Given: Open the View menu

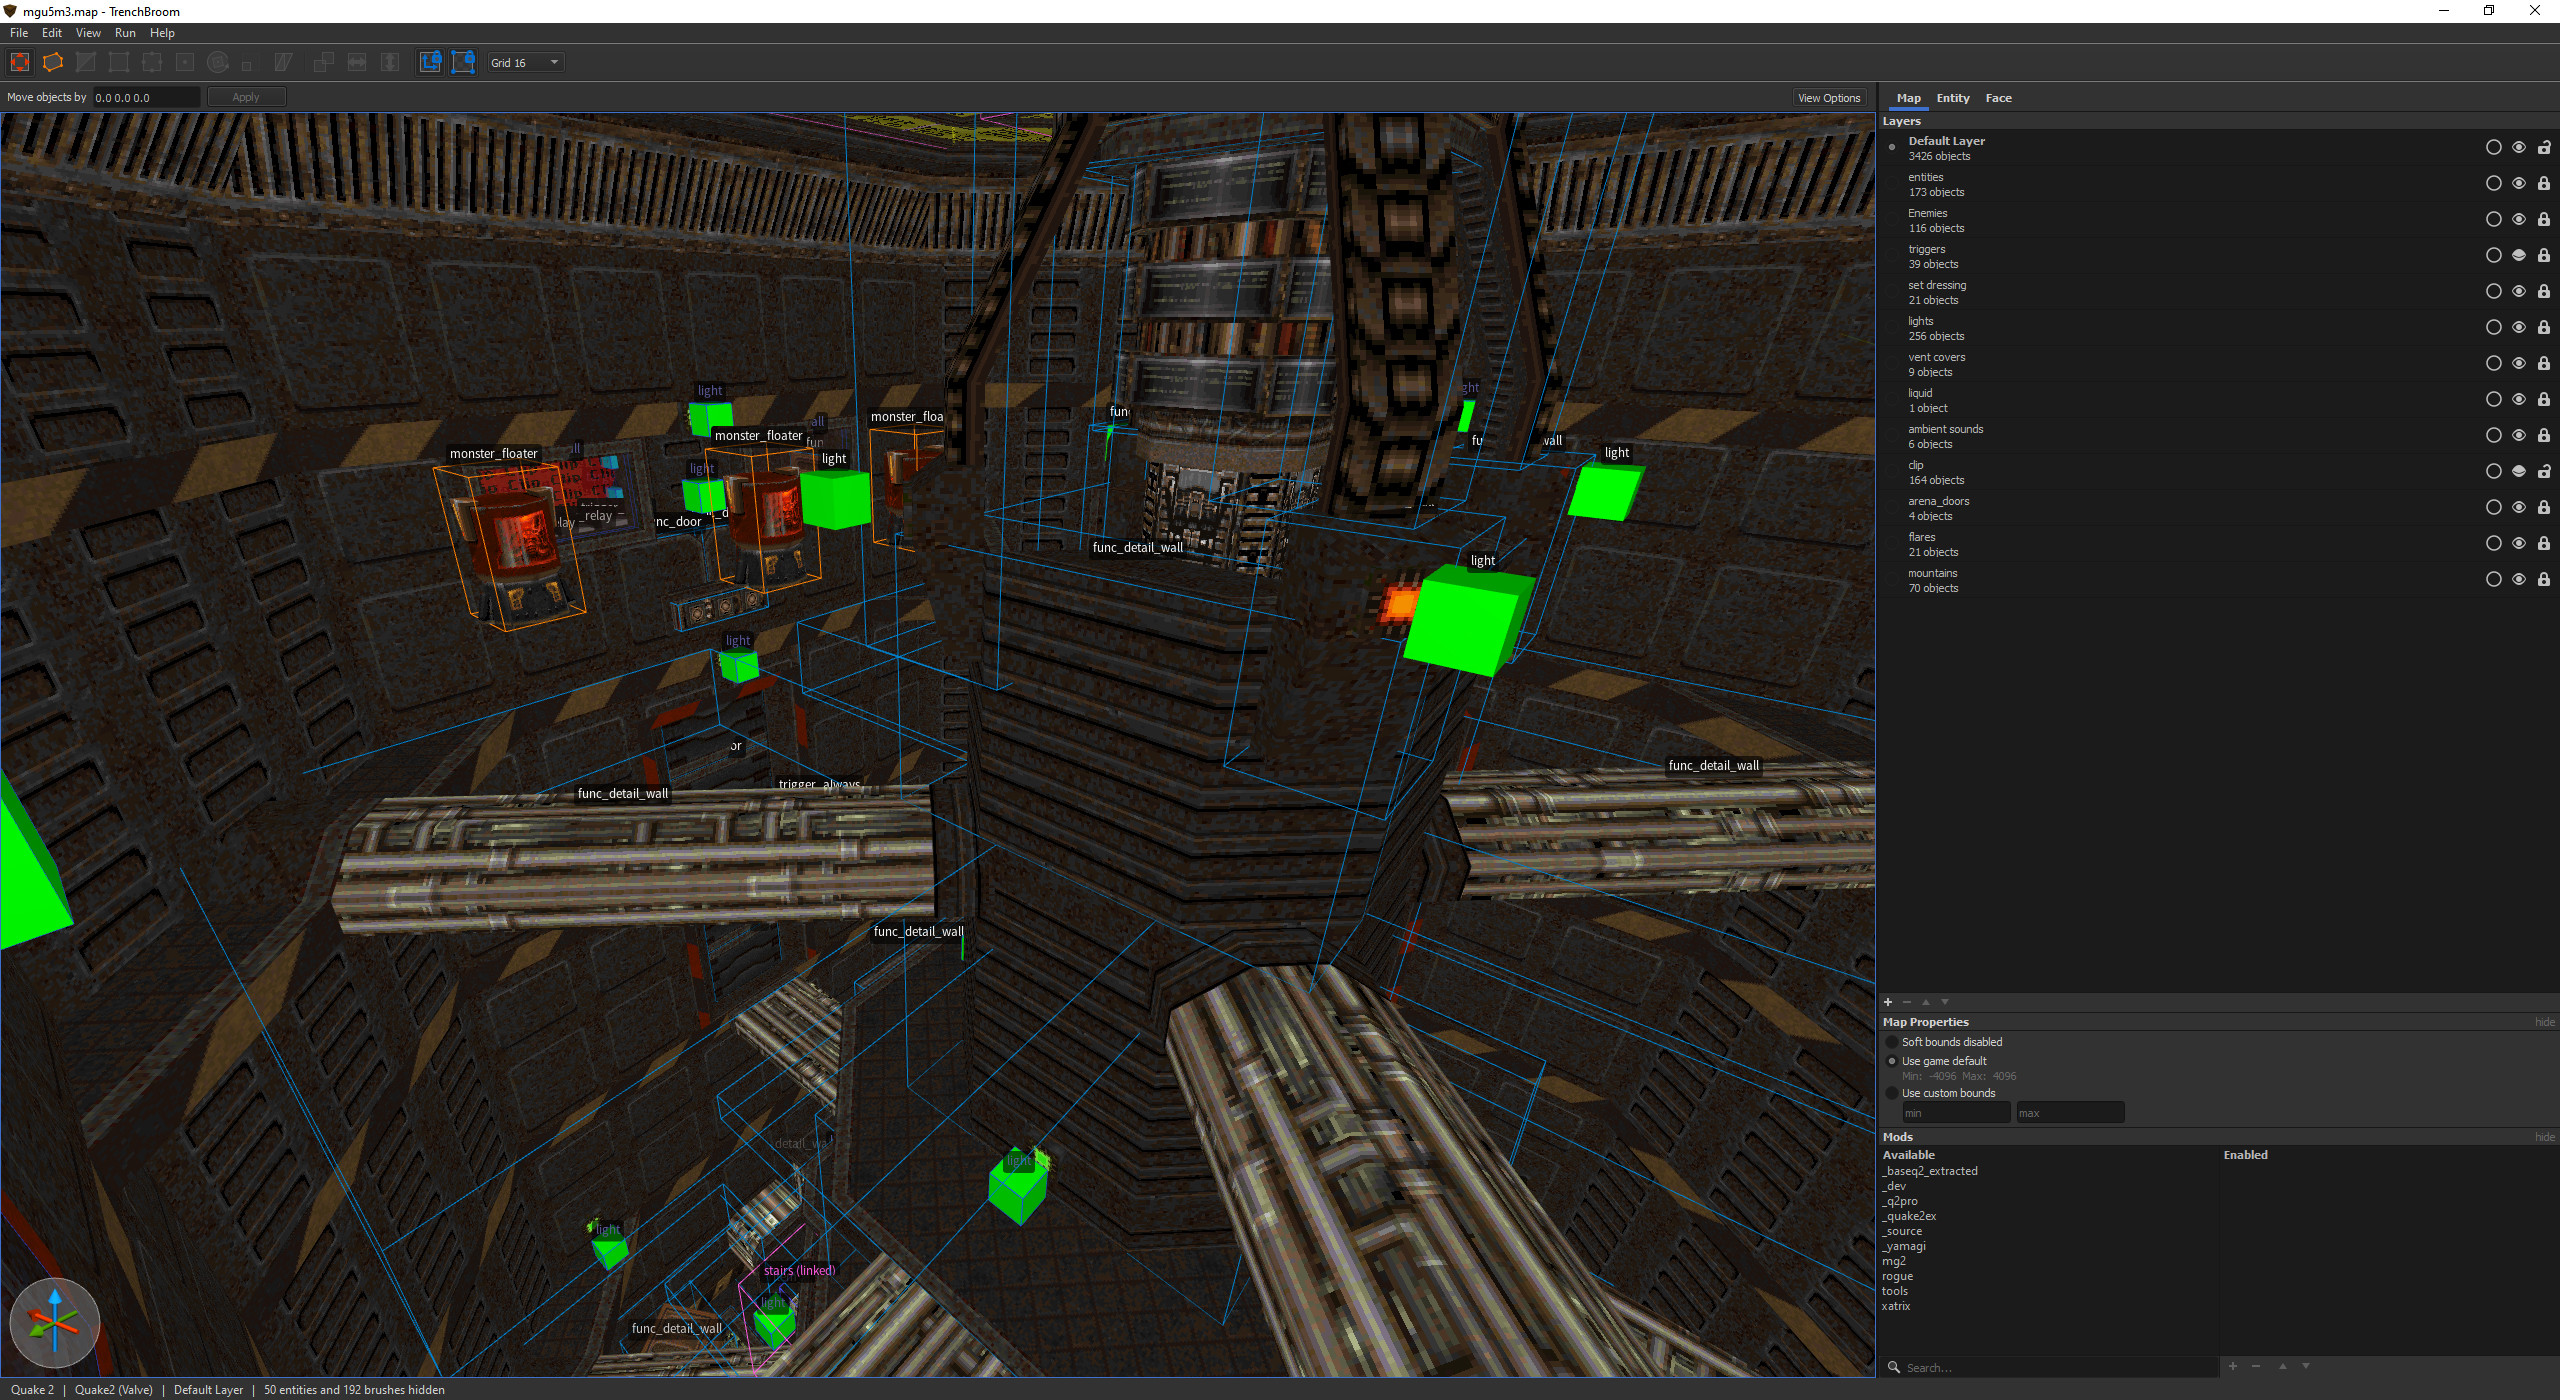Looking at the screenshot, I should coord(88,33).
